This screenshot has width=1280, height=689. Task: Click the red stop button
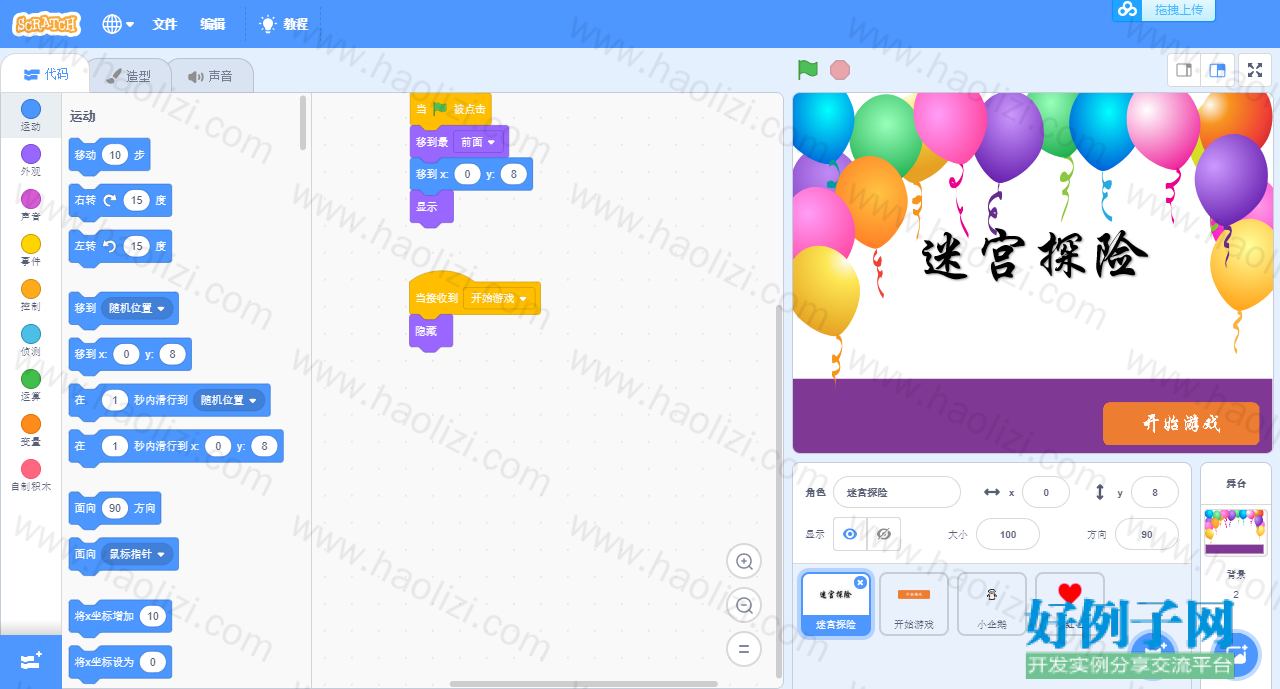(x=840, y=70)
